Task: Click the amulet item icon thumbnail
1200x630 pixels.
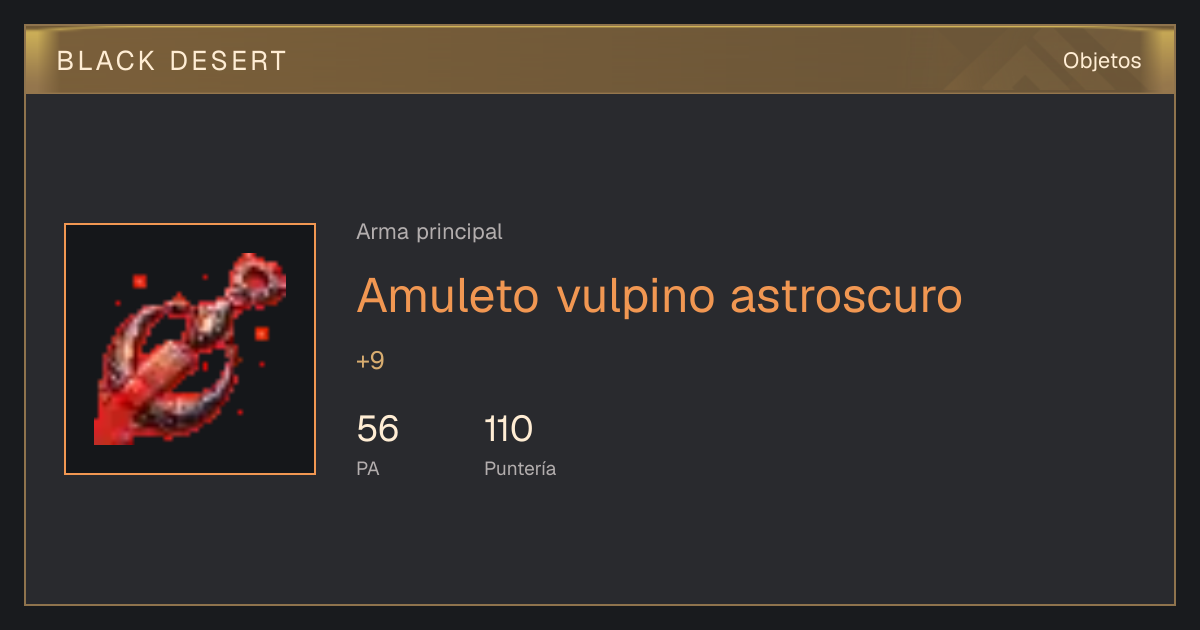Action: click(190, 349)
